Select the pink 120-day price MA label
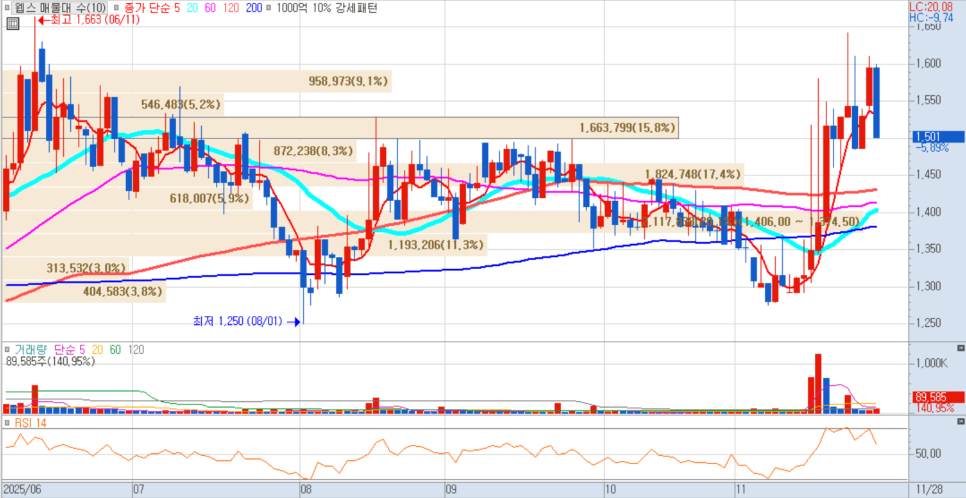966x498 pixels. [232, 8]
